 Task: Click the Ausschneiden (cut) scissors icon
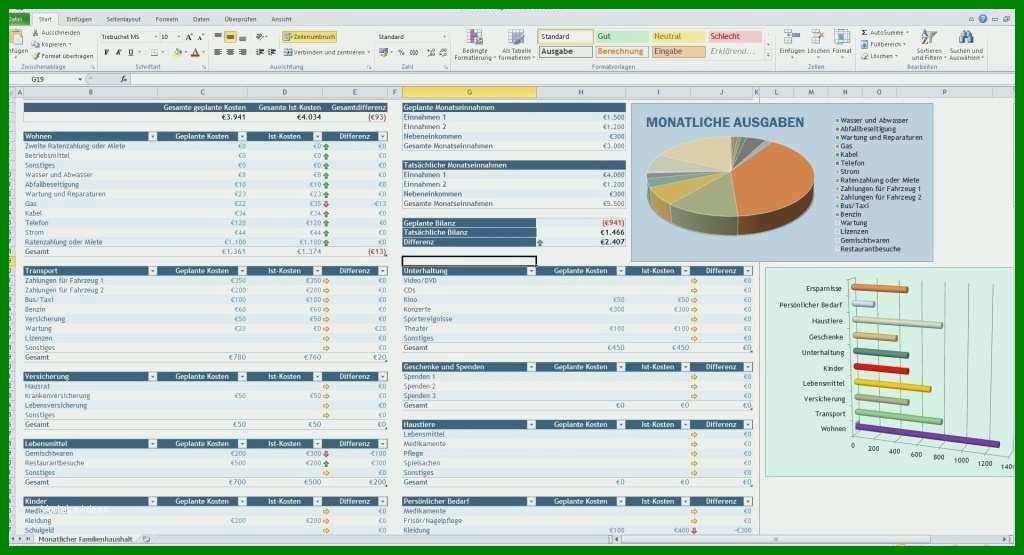click(35, 33)
